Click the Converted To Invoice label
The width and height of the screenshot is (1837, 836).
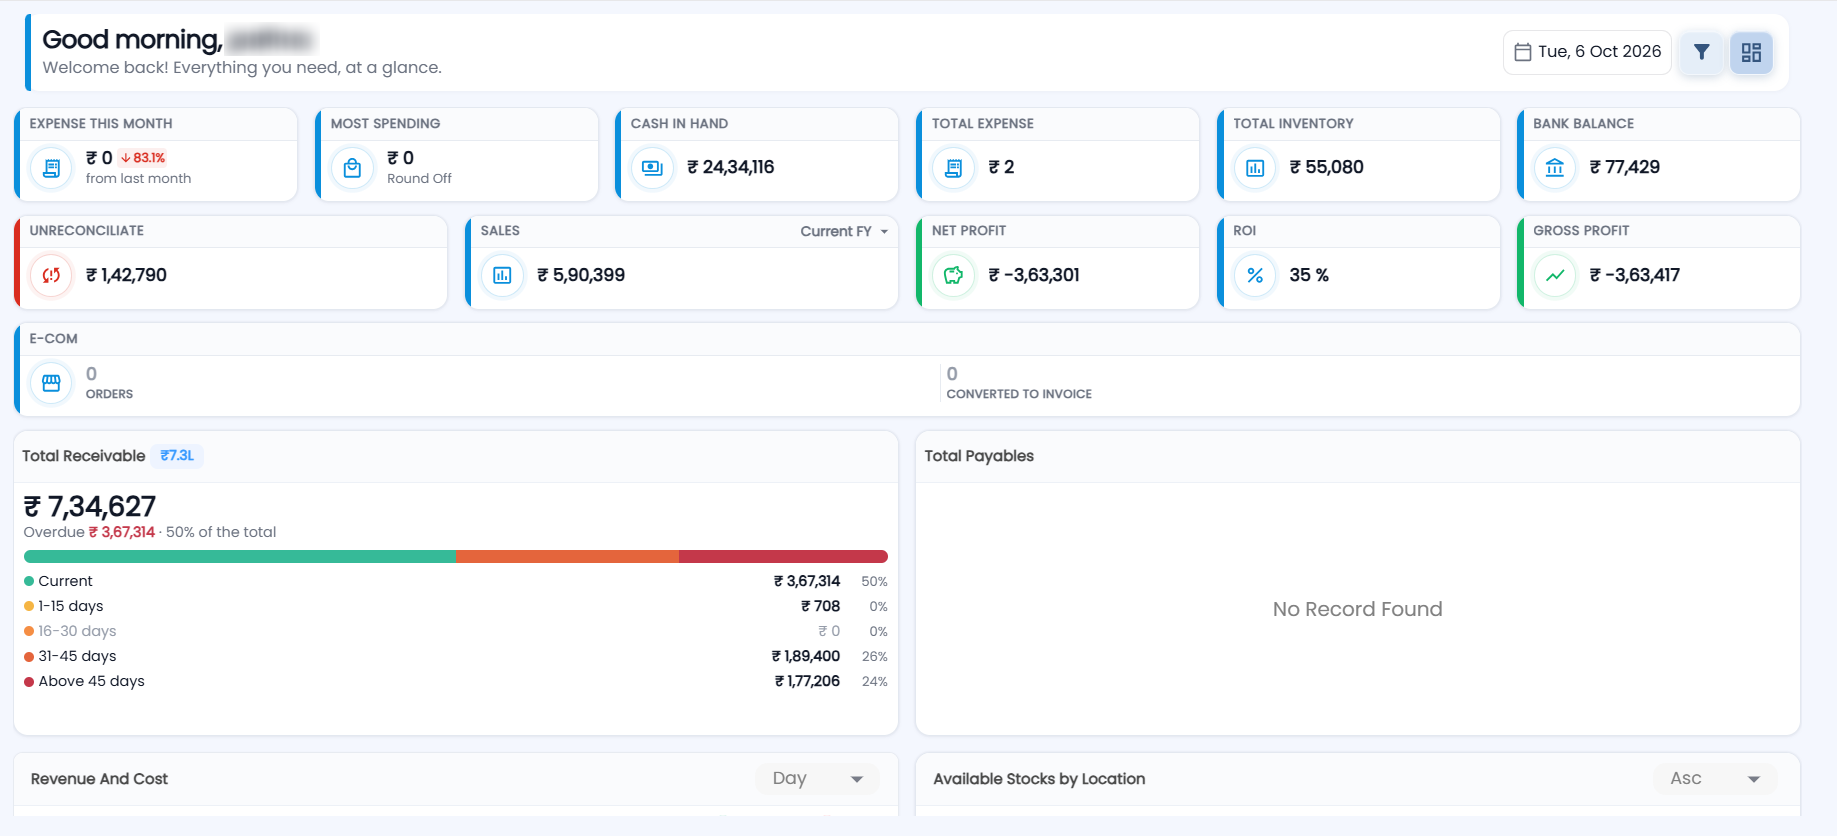(x=1019, y=394)
